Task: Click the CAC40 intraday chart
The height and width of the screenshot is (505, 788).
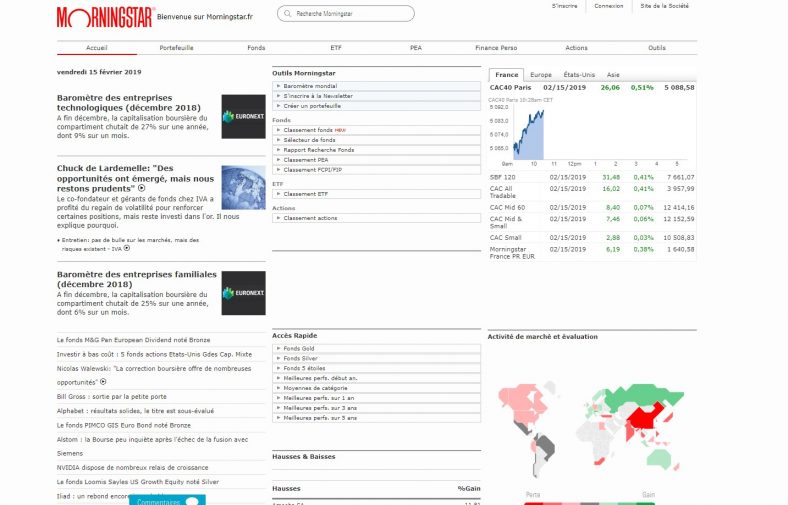Action: pyautogui.click(x=590, y=133)
